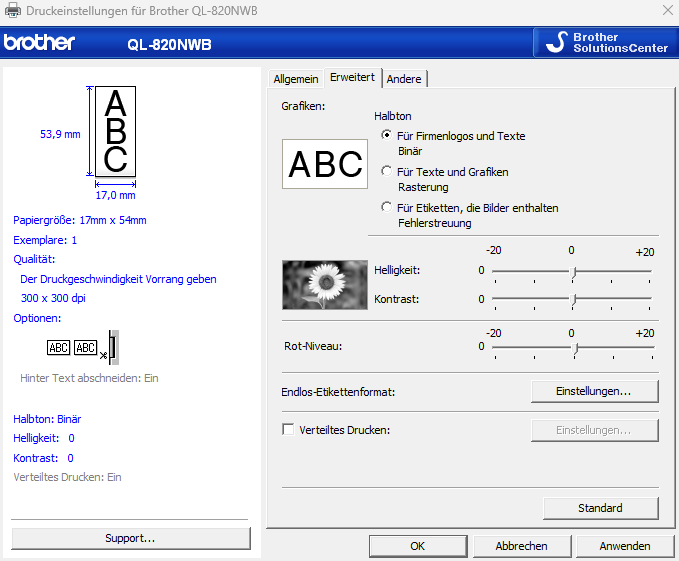Click the ABC halftone preview image
Viewport: 679px width, 561px height.
pyautogui.click(x=325, y=164)
